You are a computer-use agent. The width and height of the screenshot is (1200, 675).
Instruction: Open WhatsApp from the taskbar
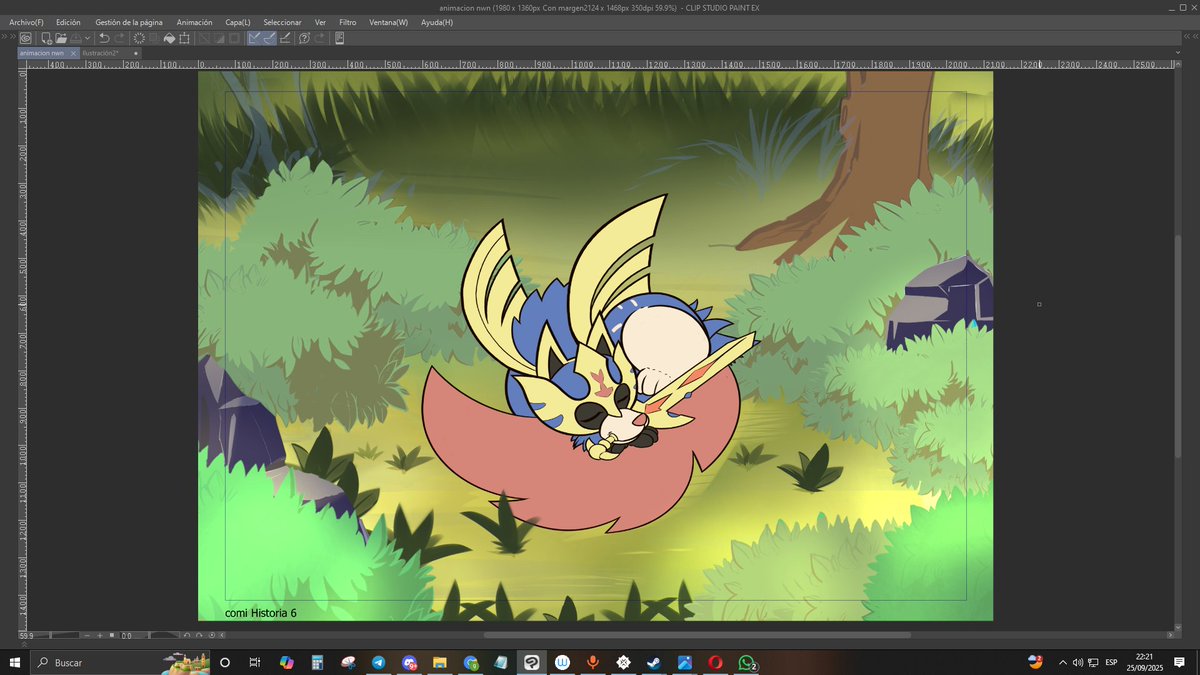click(746, 662)
